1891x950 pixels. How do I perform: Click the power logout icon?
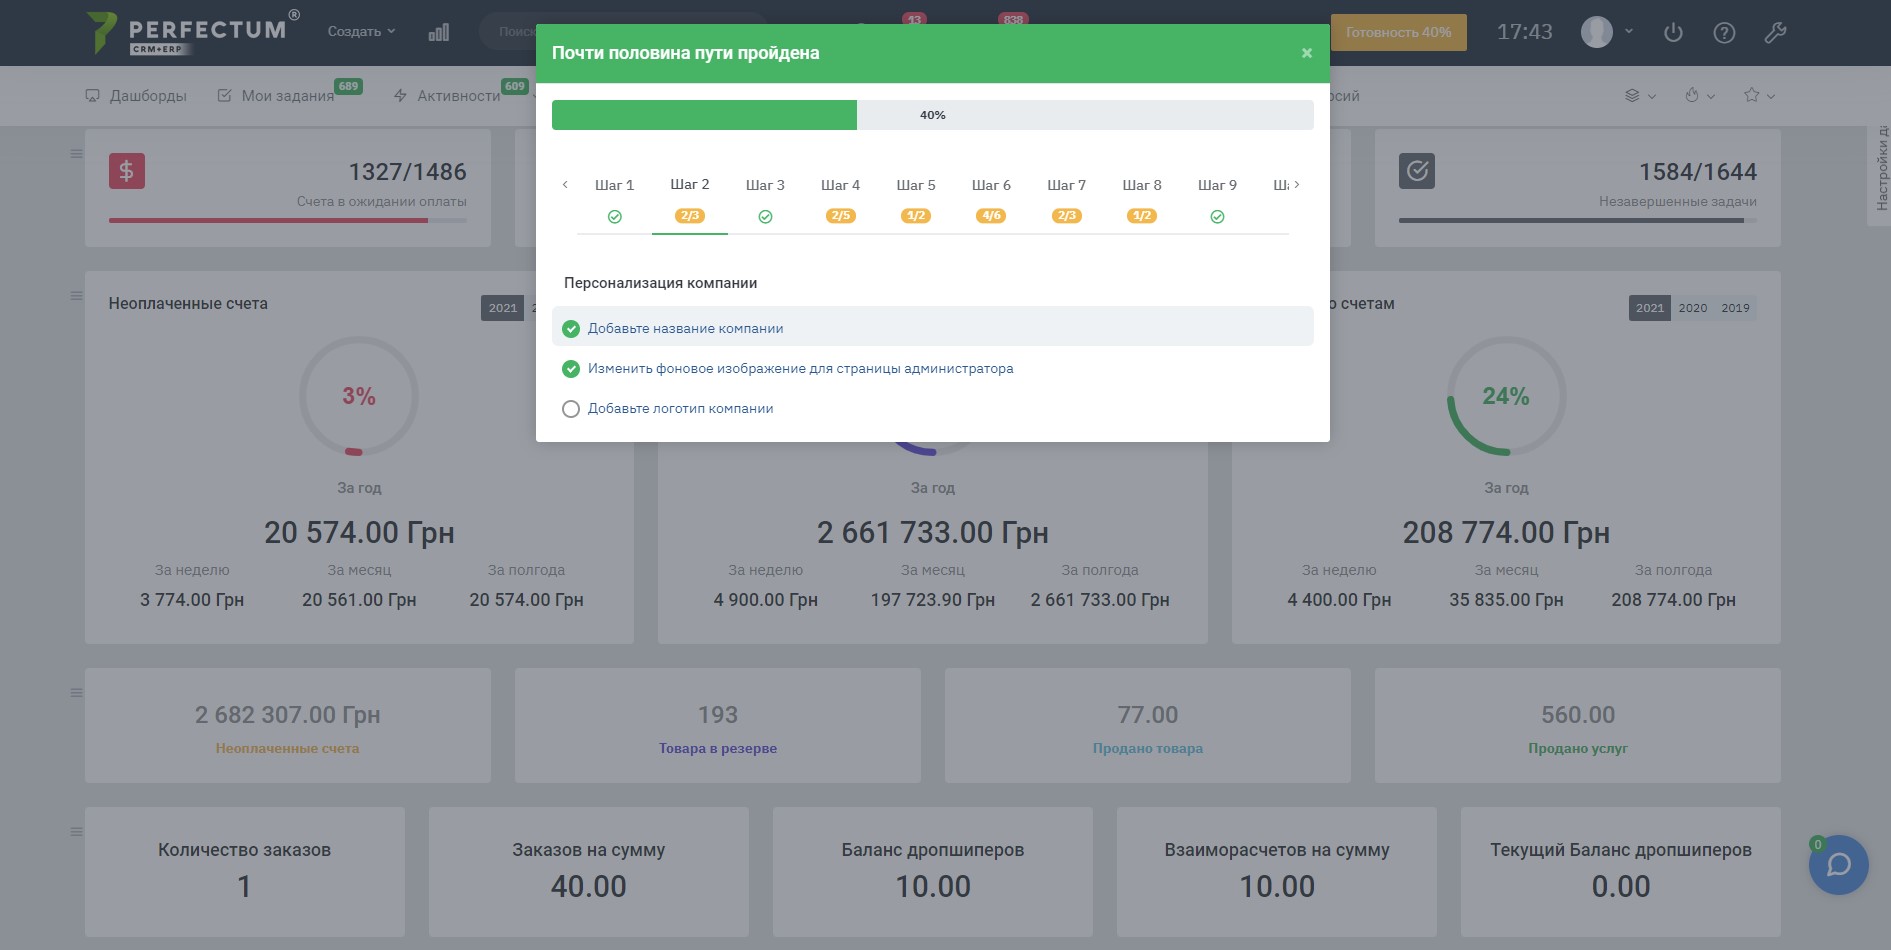1673,33
